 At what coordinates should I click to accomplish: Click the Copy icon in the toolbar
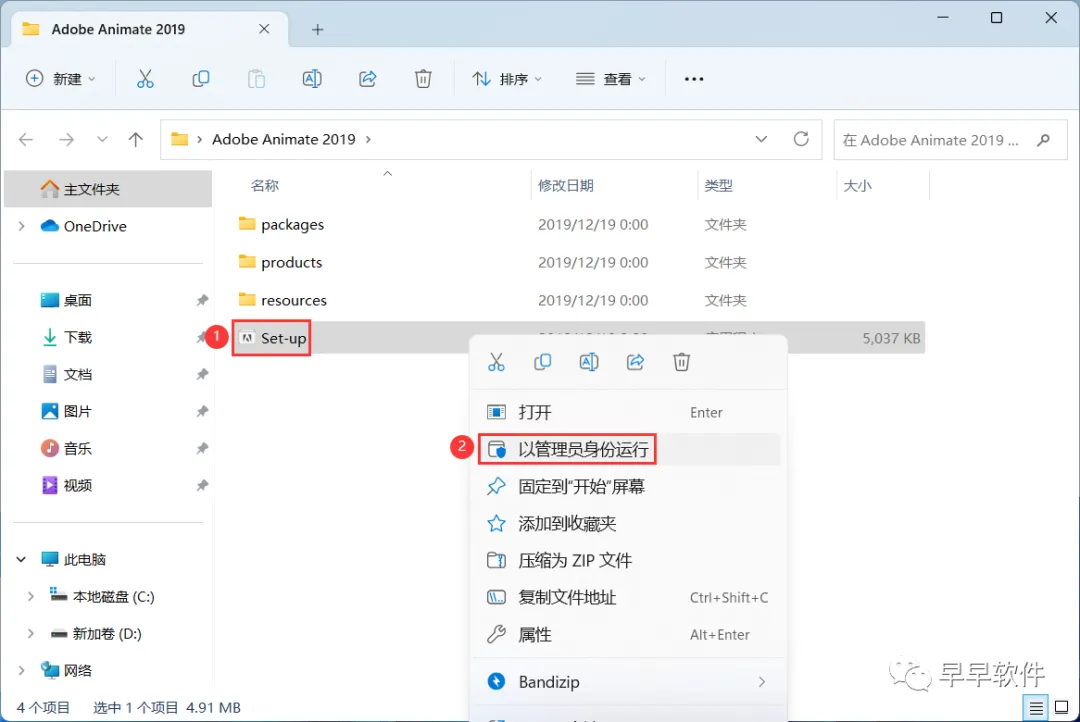click(200, 79)
